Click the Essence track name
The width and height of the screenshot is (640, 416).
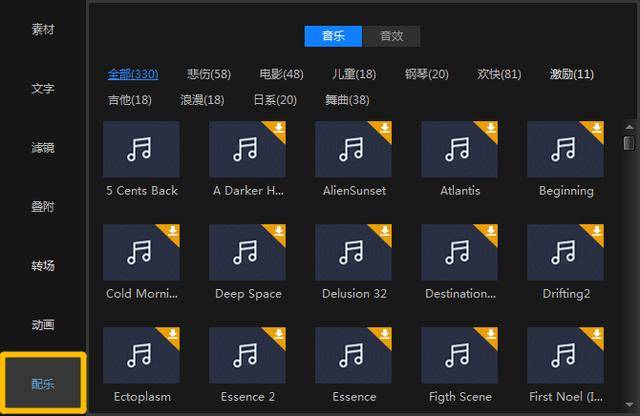coord(354,396)
